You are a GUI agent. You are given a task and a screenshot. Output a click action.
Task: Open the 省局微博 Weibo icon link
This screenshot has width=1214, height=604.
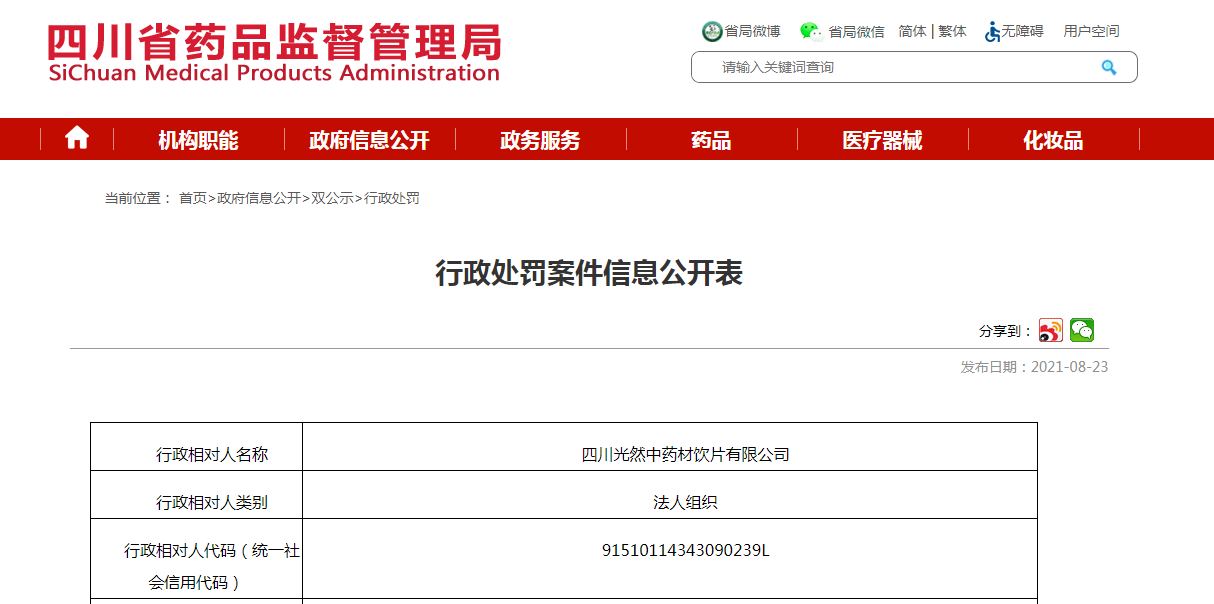[x=712, y=31]
